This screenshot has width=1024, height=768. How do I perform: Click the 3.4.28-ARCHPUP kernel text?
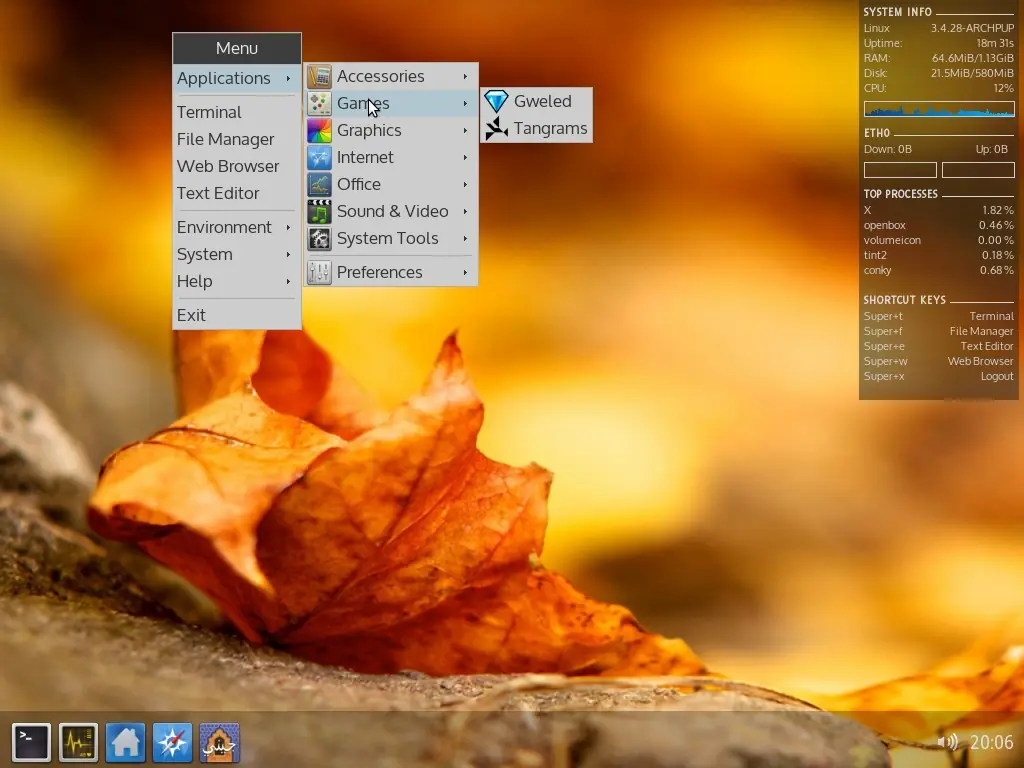tap(972, 28)
